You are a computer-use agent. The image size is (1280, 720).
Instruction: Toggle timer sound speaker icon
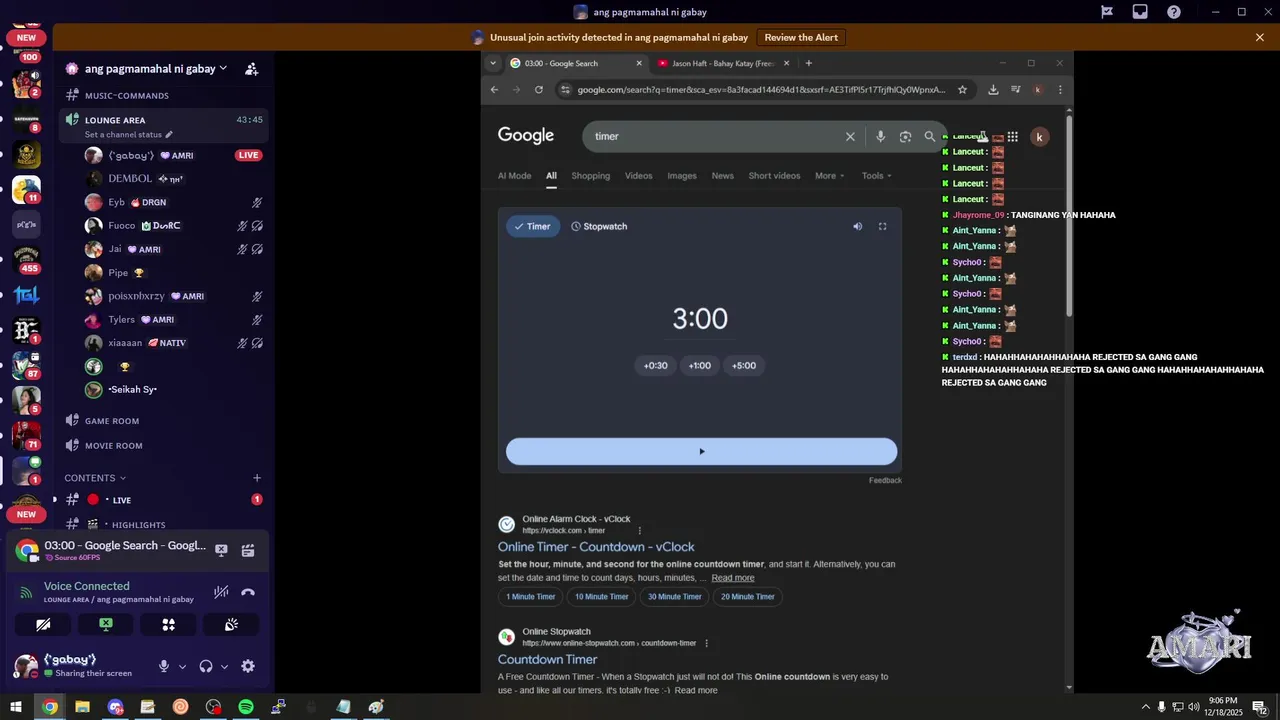857,227
